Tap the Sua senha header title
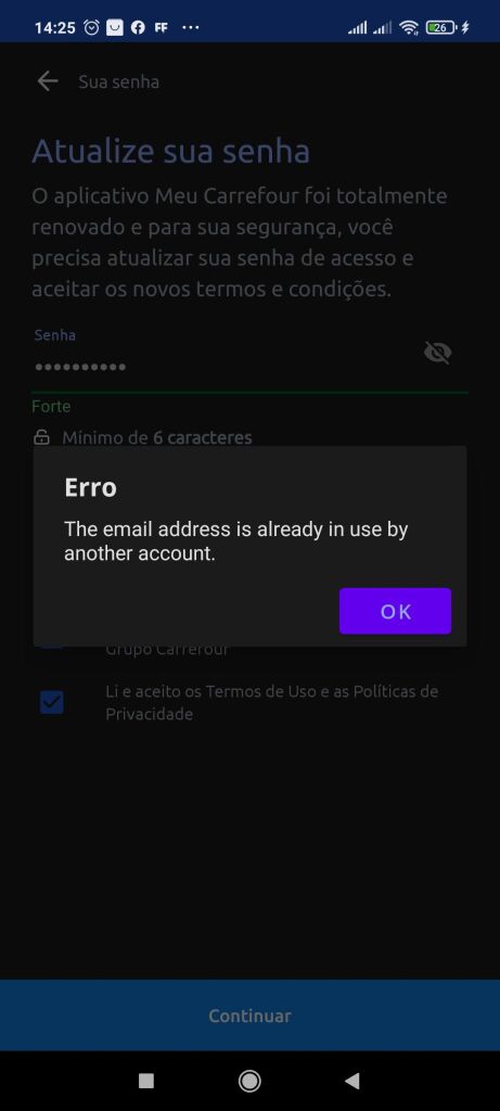 click(x=119, y=81)
